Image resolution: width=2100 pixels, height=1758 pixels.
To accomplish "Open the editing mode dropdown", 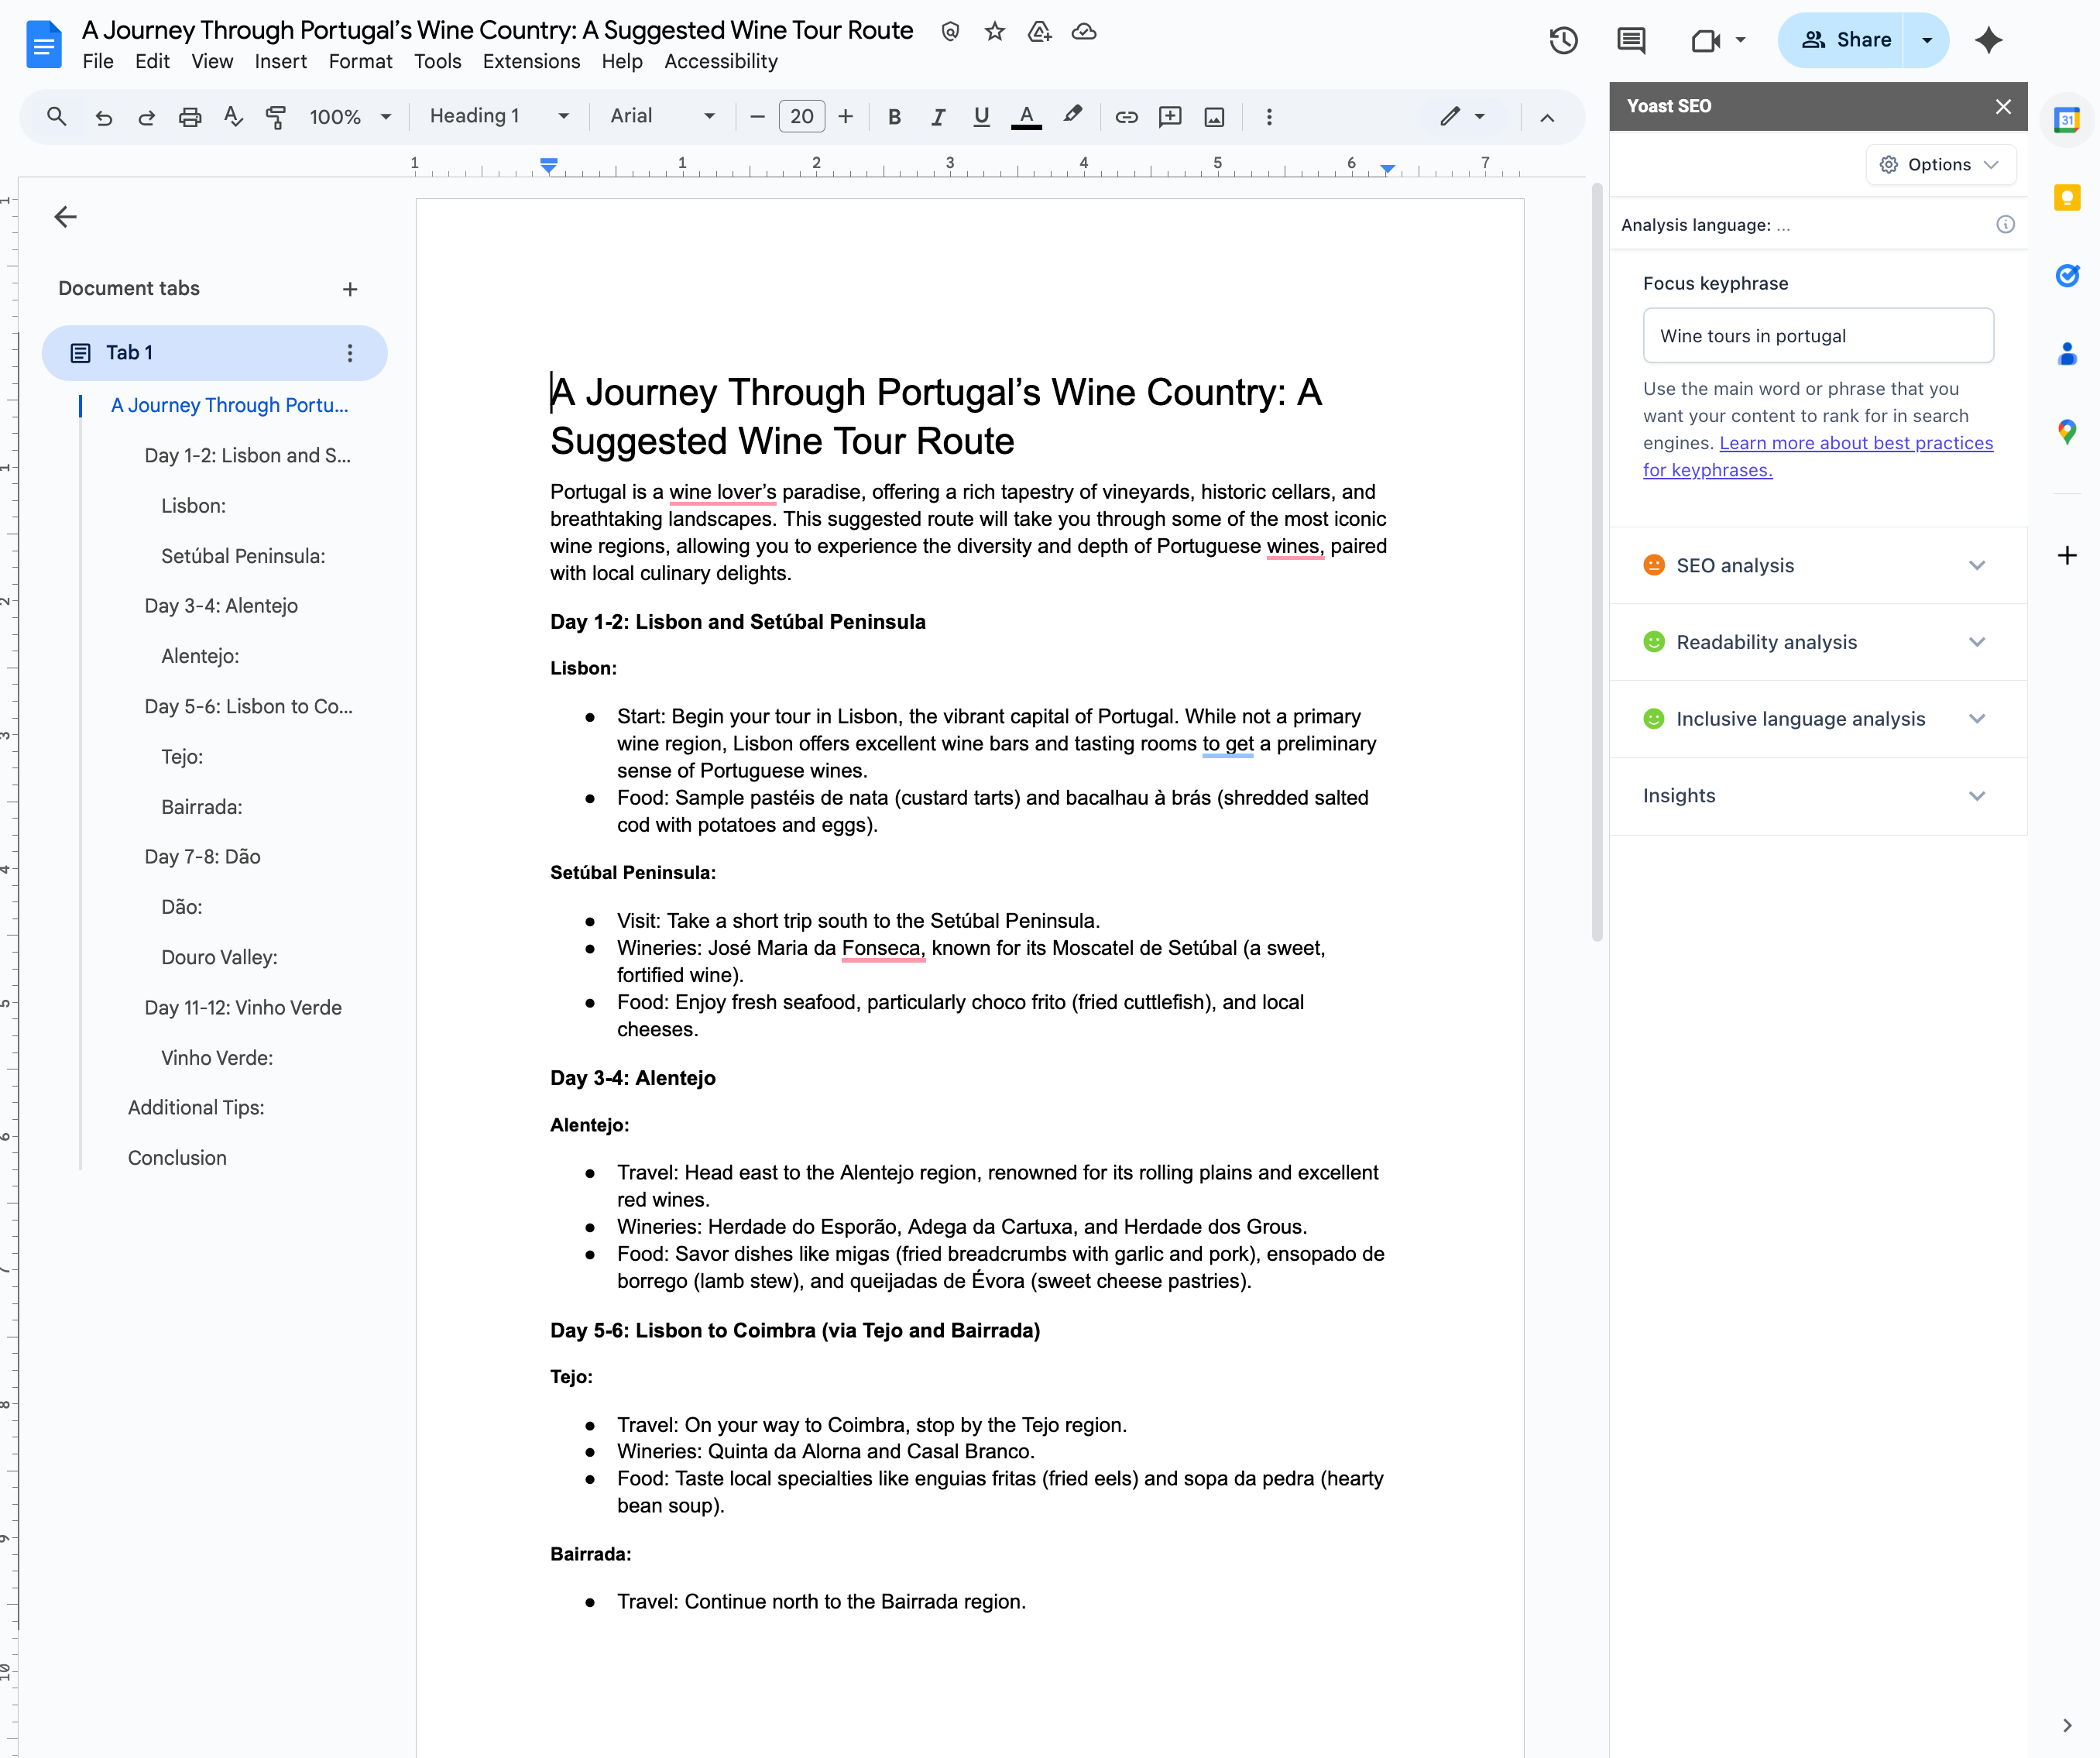I will pyautogui.click(x=1462, y=117).
